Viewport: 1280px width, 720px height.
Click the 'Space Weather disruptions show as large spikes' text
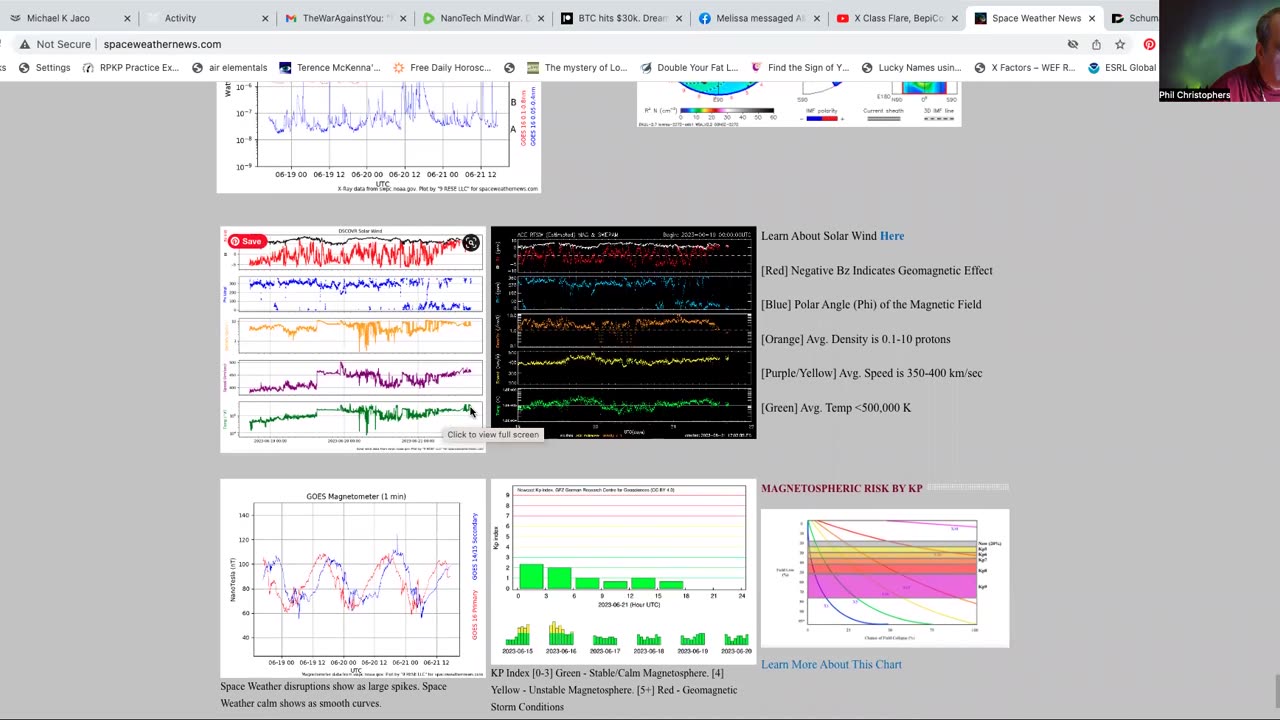pyautogui.click(x=334, y=695)
